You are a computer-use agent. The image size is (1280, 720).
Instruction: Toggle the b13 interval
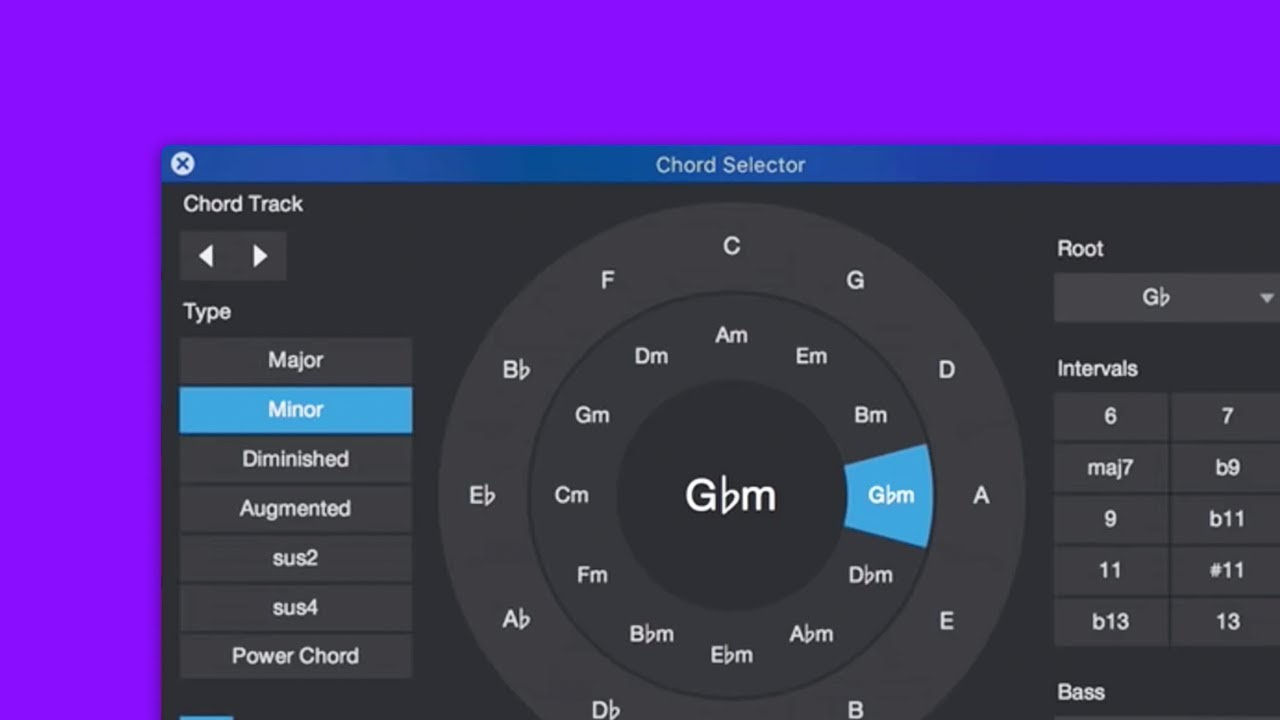(1110, 622)
